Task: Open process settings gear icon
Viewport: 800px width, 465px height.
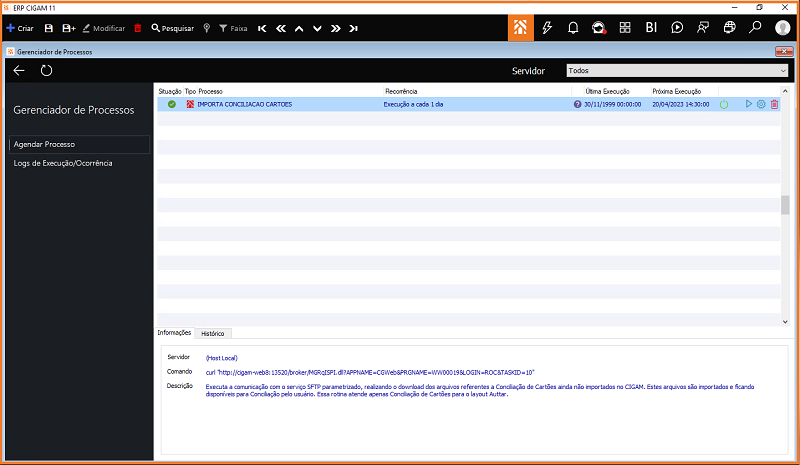Action: (x=761, y=104)
